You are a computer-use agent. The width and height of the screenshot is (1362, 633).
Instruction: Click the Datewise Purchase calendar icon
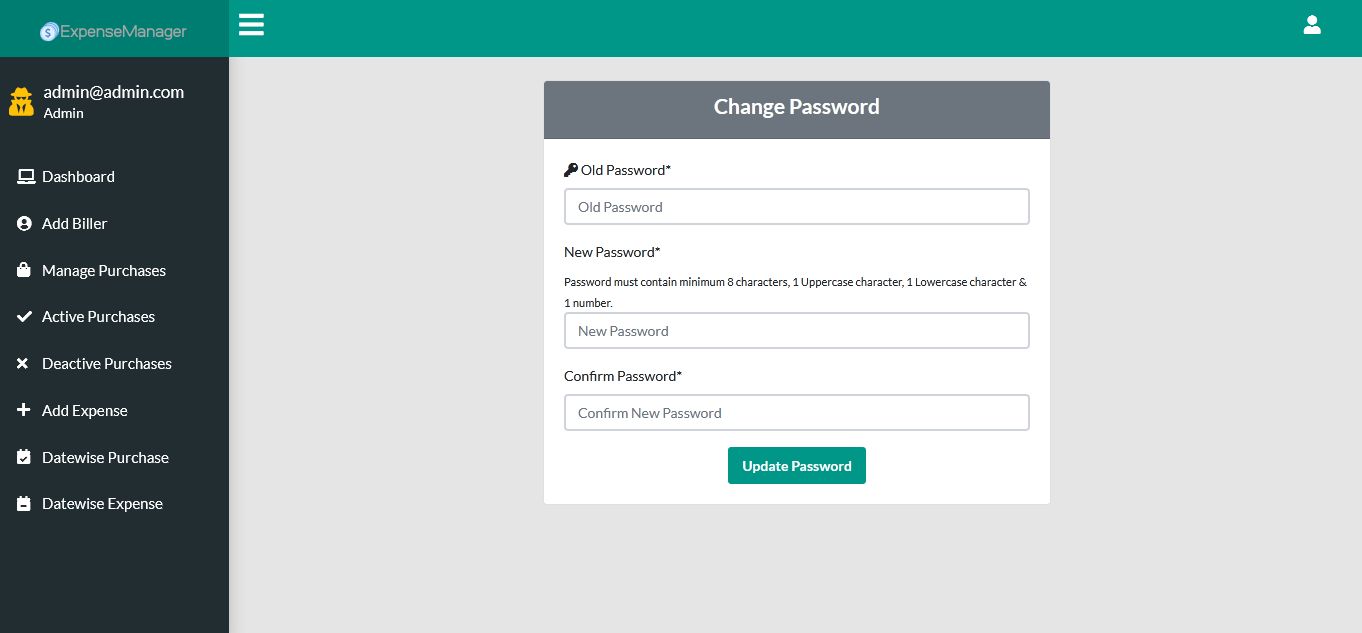coord(24,458)
